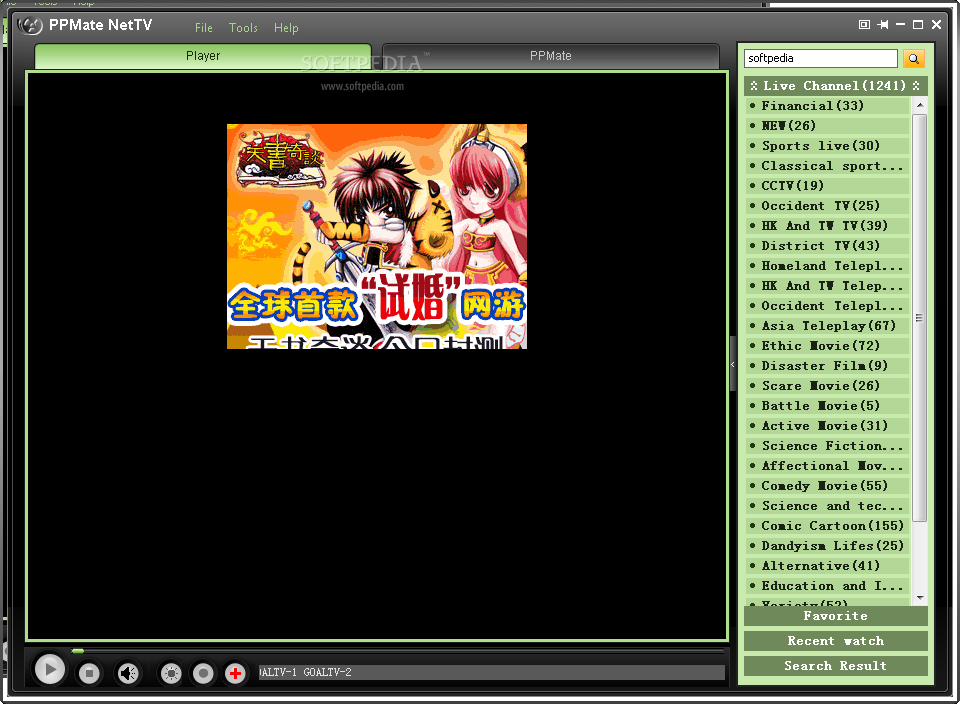Viewport: 960px width, 704px height.
Task: Select the Ethic Movie(72) category
Action: coord(828,346)
